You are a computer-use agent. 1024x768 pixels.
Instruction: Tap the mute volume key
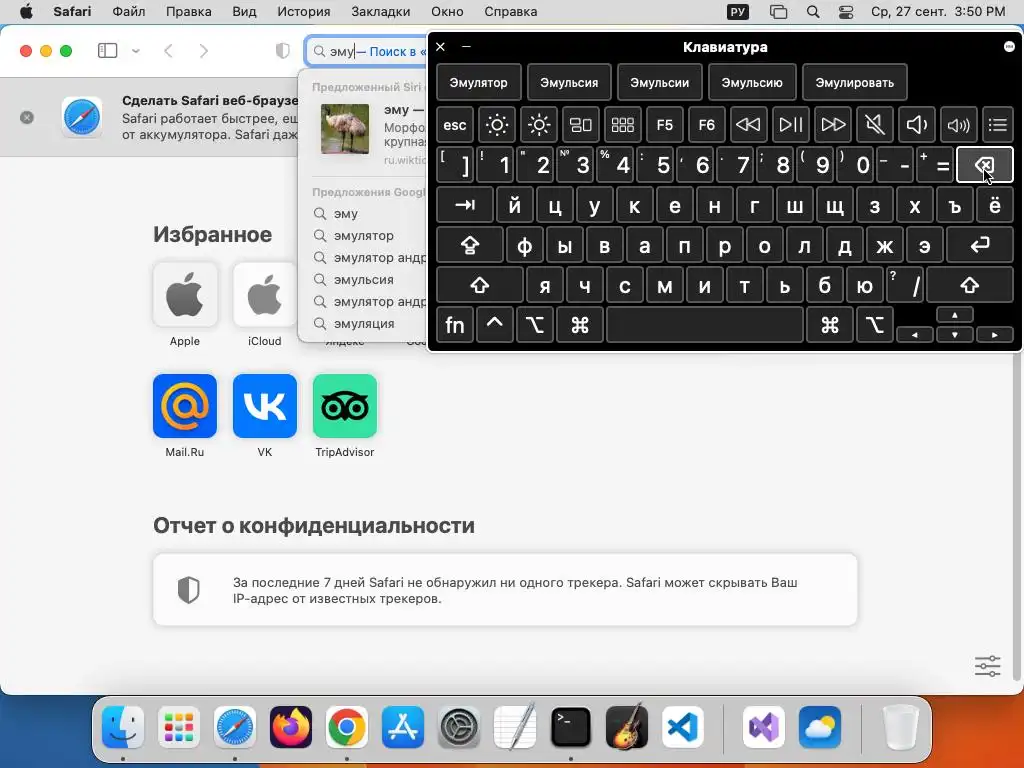coord(874,124)
